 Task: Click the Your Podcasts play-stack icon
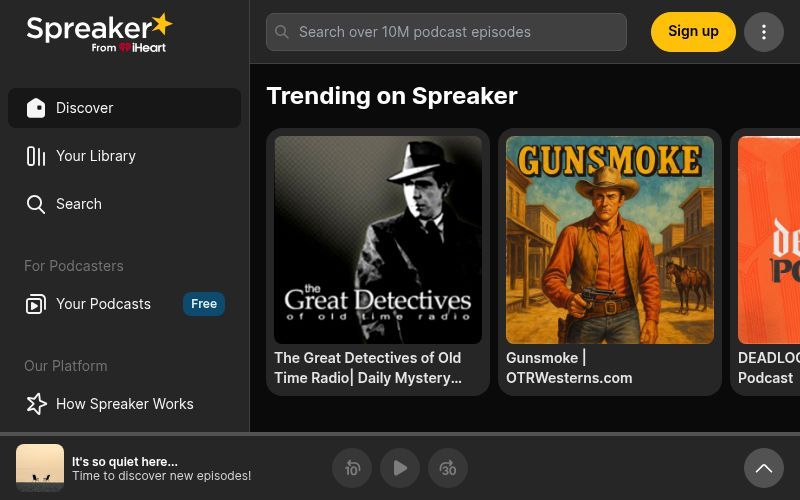pyautogui.click(x=36, y=304)
